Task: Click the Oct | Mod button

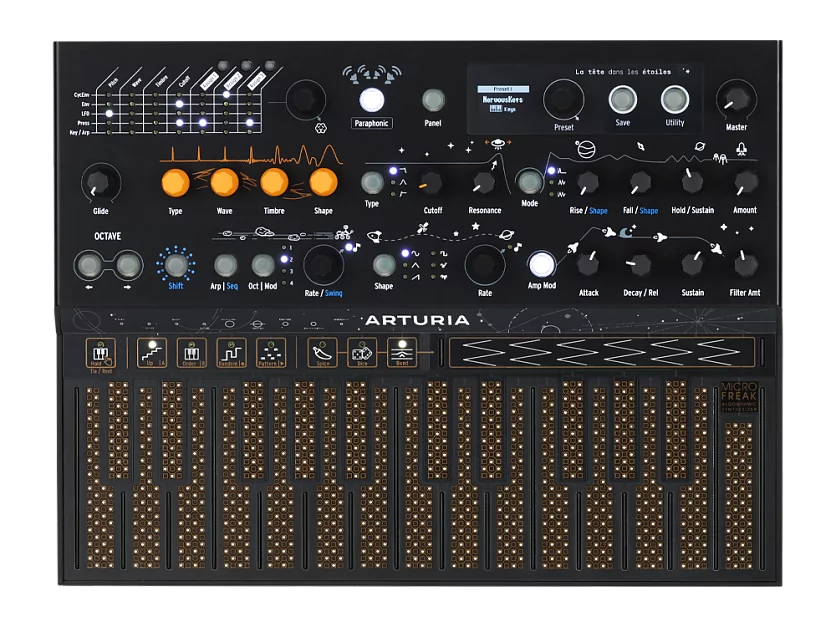Action: [x=262, y=265]
